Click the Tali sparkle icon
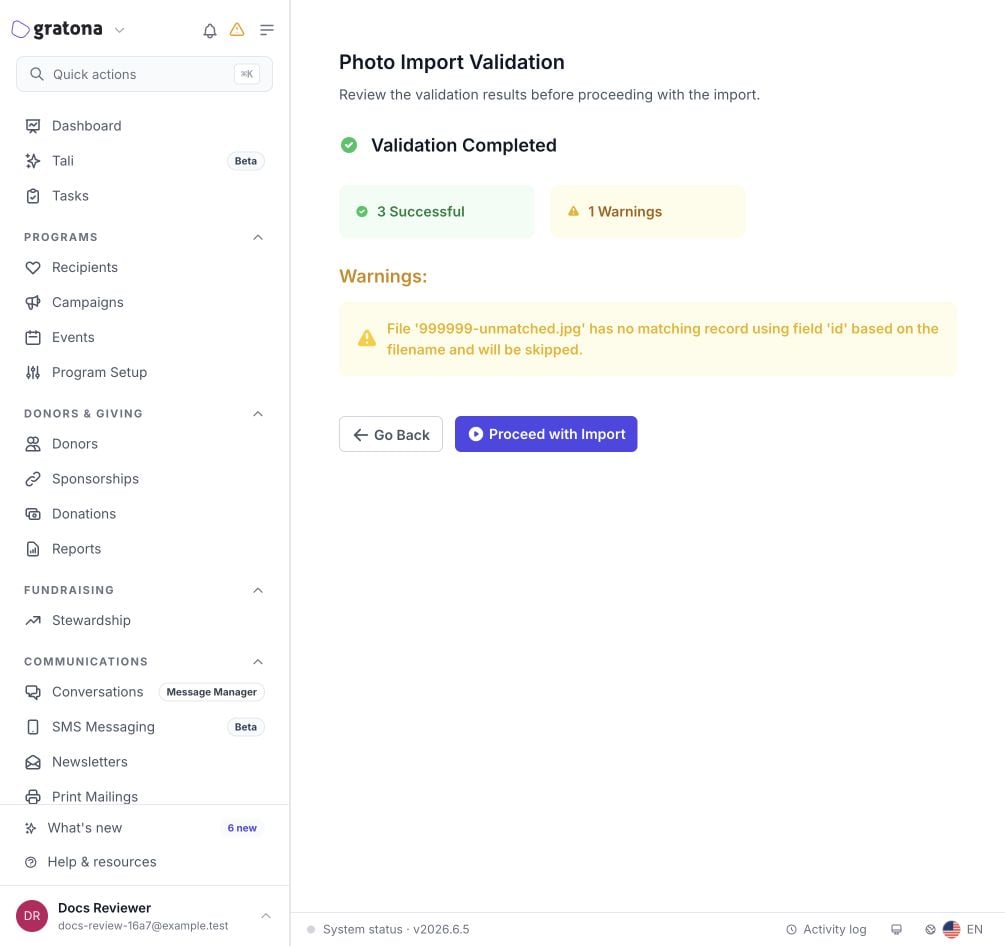The width and height of the screenshot is (1005, 946). pos(33,161)
